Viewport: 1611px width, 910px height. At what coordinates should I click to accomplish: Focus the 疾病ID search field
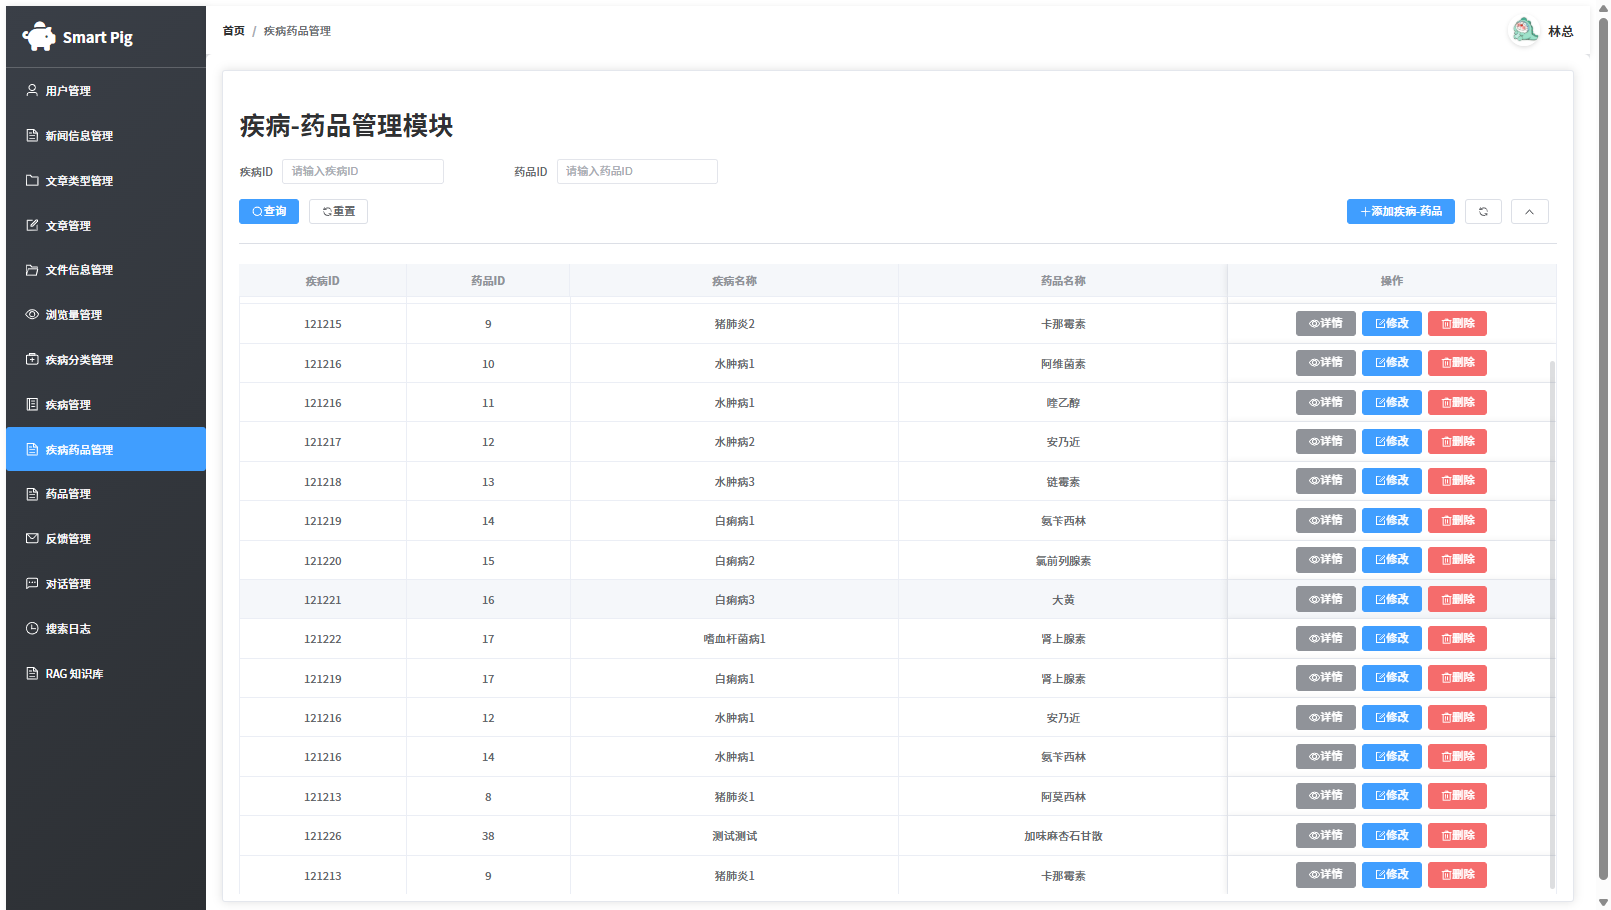[363, 171]
